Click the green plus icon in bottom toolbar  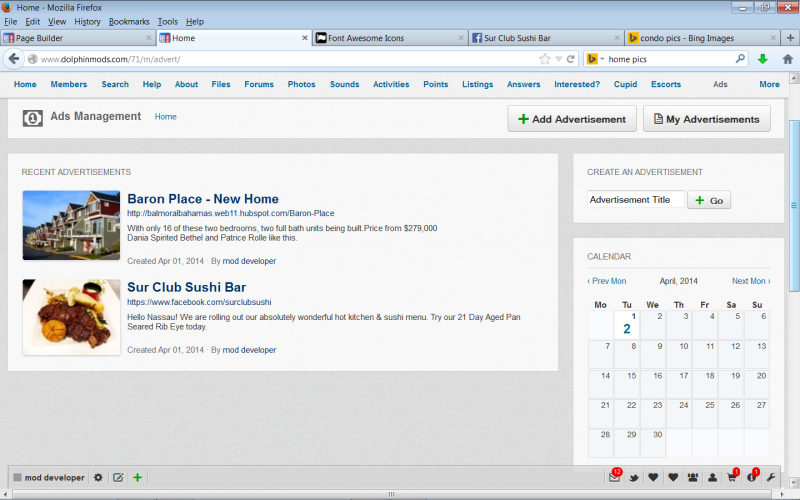coord(137,478)
